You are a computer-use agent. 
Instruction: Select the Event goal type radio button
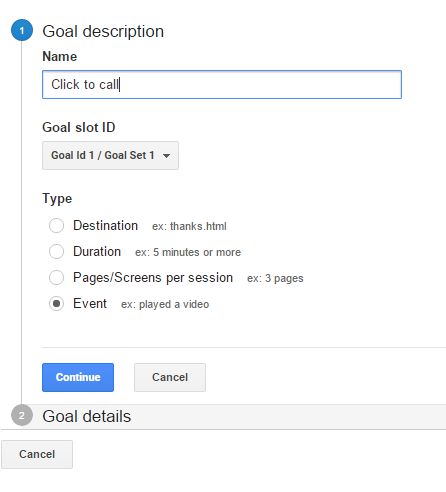[x=56, y=303]
